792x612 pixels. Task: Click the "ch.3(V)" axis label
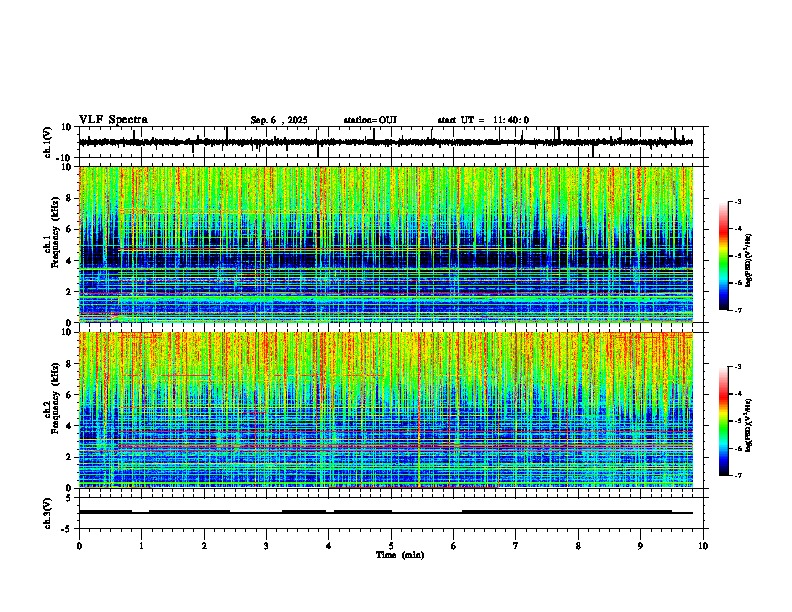click(48, 513)
